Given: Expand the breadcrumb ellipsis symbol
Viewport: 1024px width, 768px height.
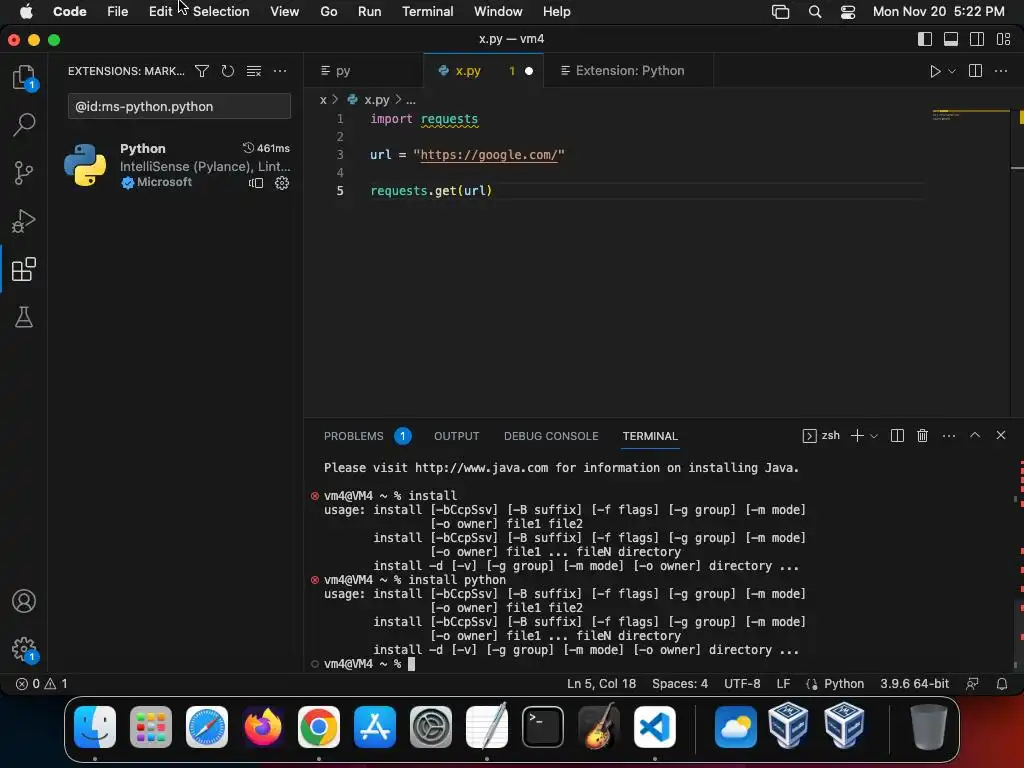Looking at the screenshot, I should point(411,100).
